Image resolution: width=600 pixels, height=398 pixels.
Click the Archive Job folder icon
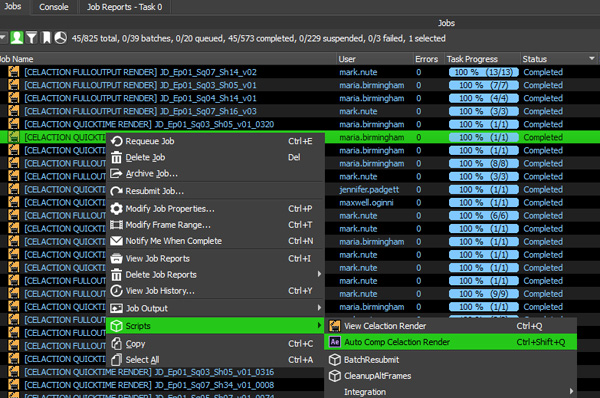point(116,174)
